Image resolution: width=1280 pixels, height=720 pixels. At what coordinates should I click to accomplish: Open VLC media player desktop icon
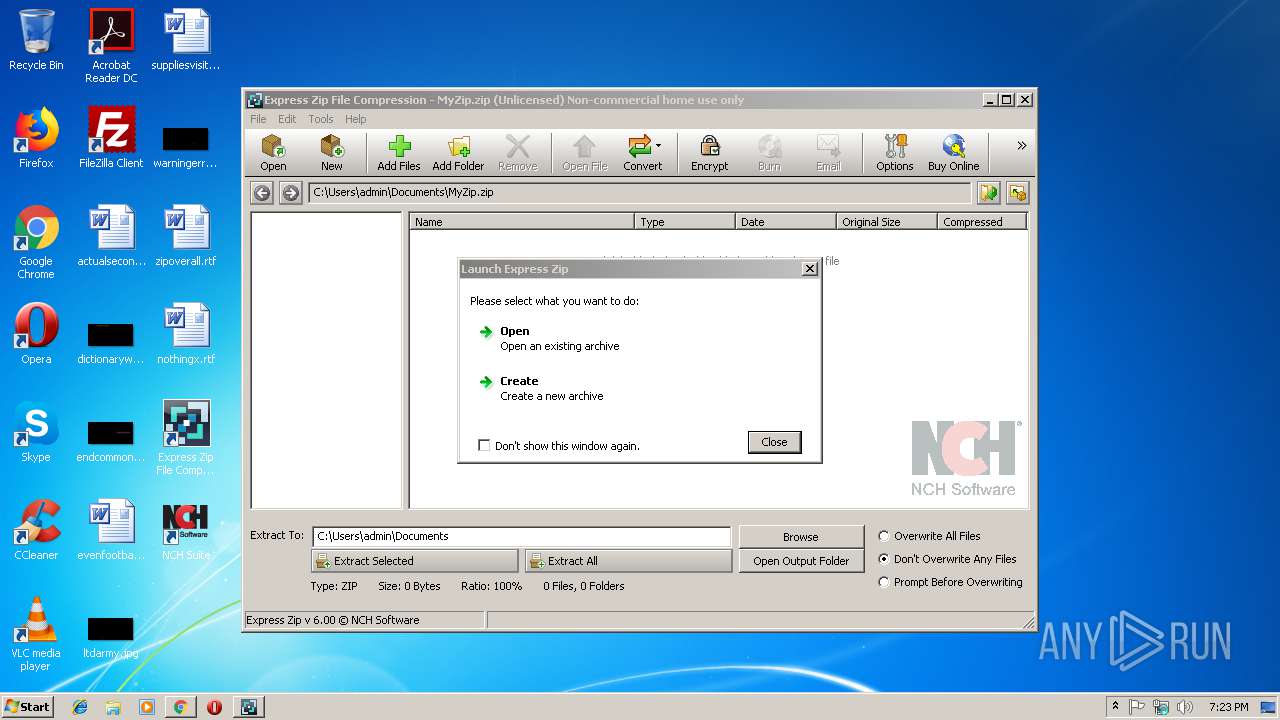tap(36, 634)
